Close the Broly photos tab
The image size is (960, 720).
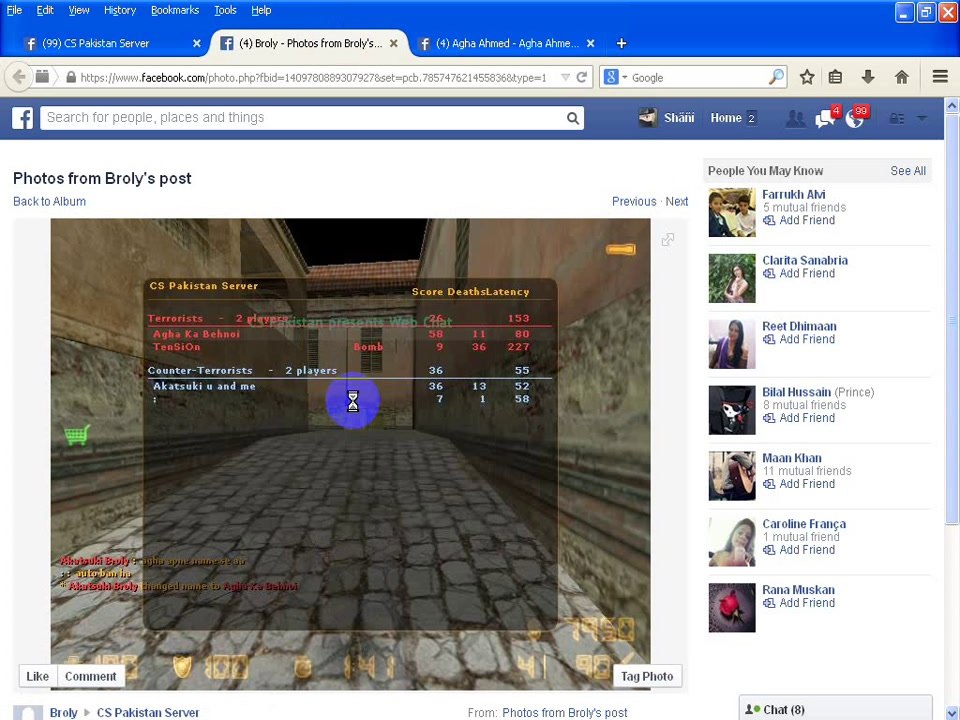394,43
